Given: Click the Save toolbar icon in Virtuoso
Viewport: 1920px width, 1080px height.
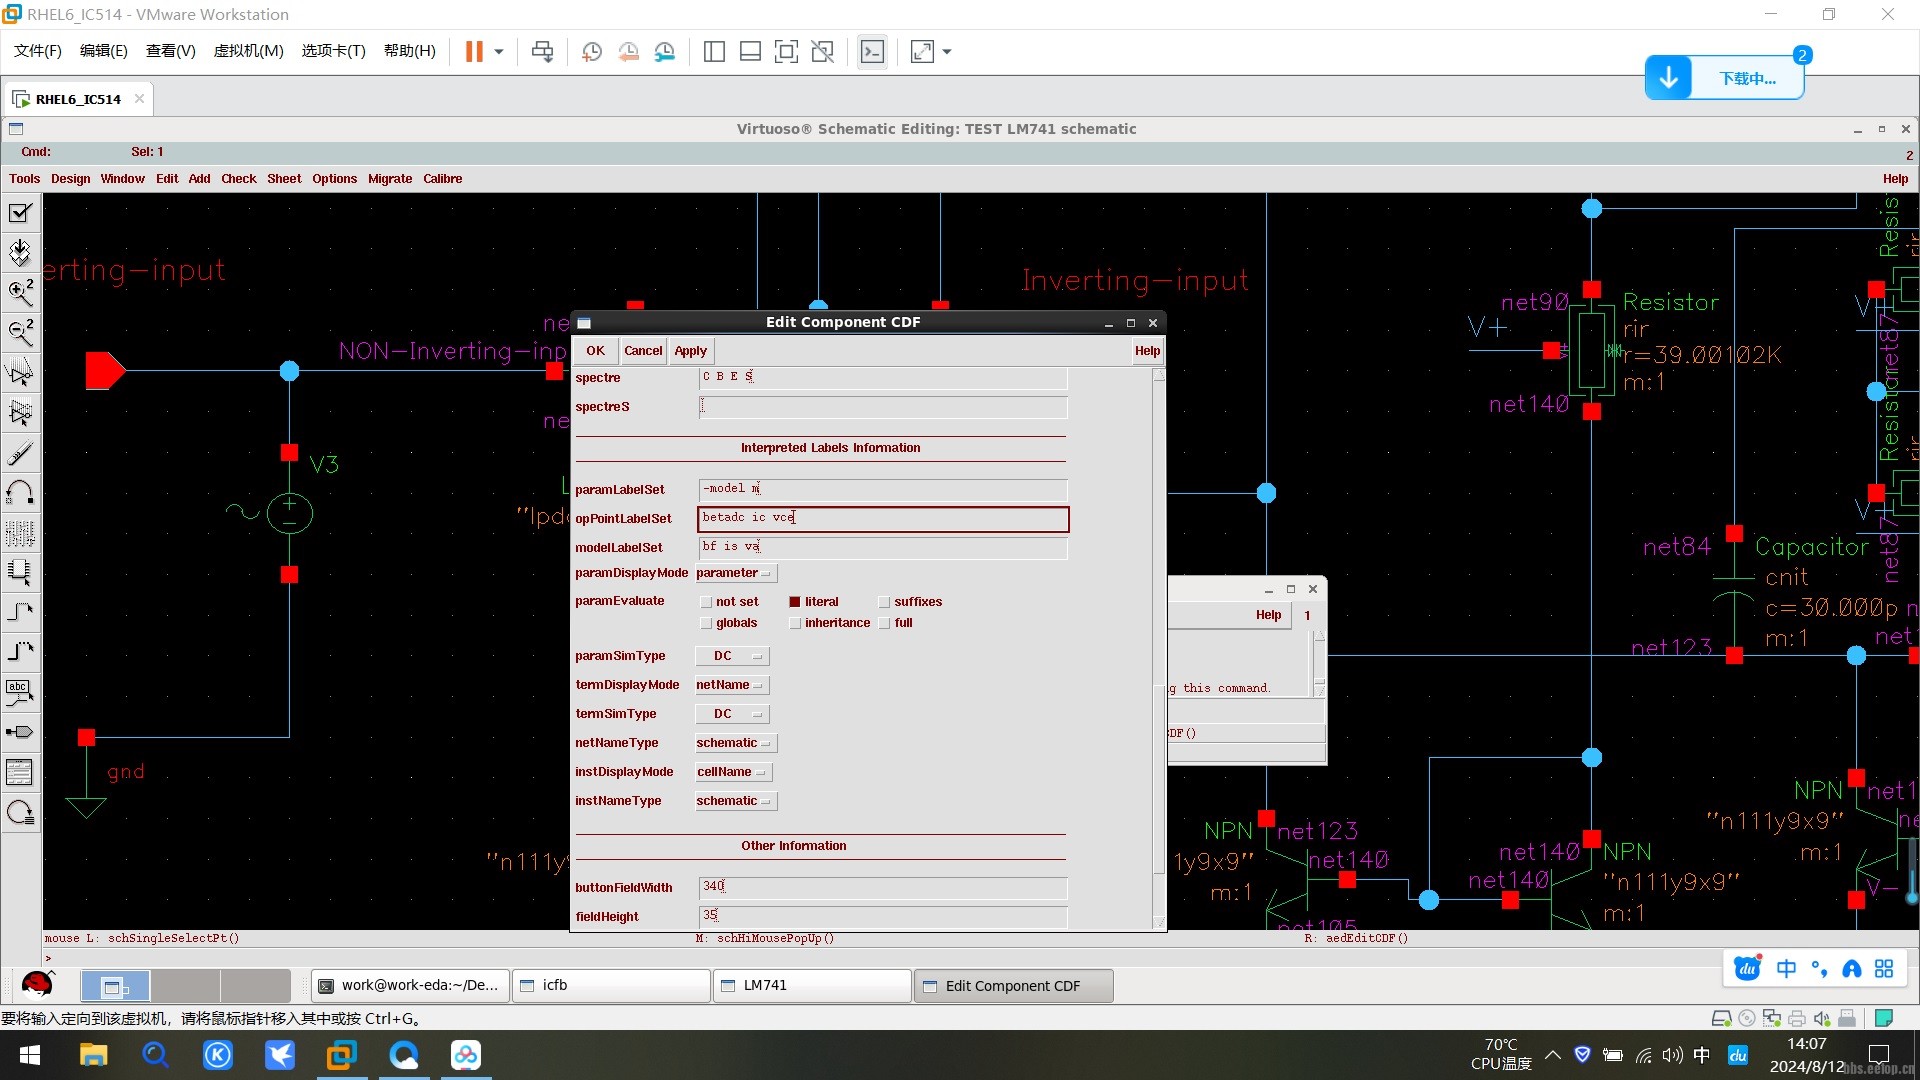Looking at the screenshot, I should click(x=20, y=252).
